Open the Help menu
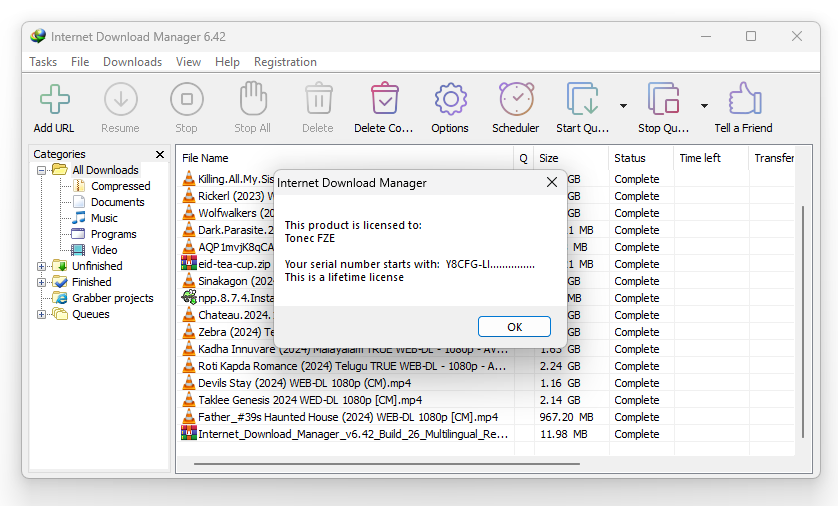The height and width of the screenshot is (506, 838). point(227,62)
